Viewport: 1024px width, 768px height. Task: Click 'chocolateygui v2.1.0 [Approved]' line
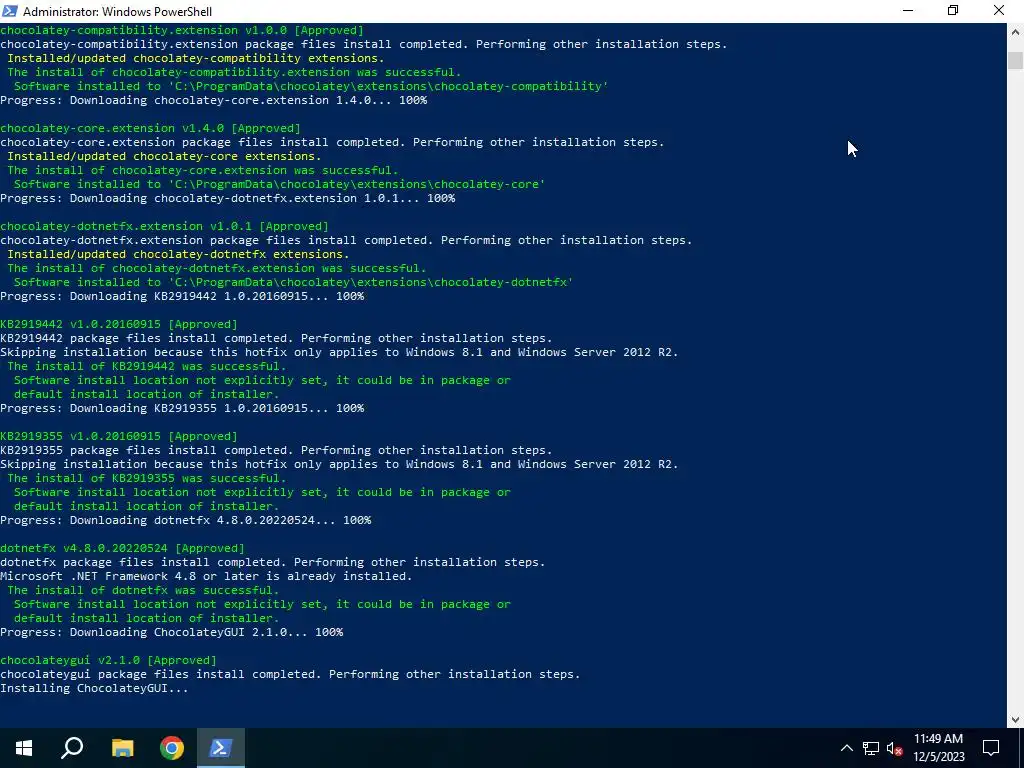[x=108, y=660]
